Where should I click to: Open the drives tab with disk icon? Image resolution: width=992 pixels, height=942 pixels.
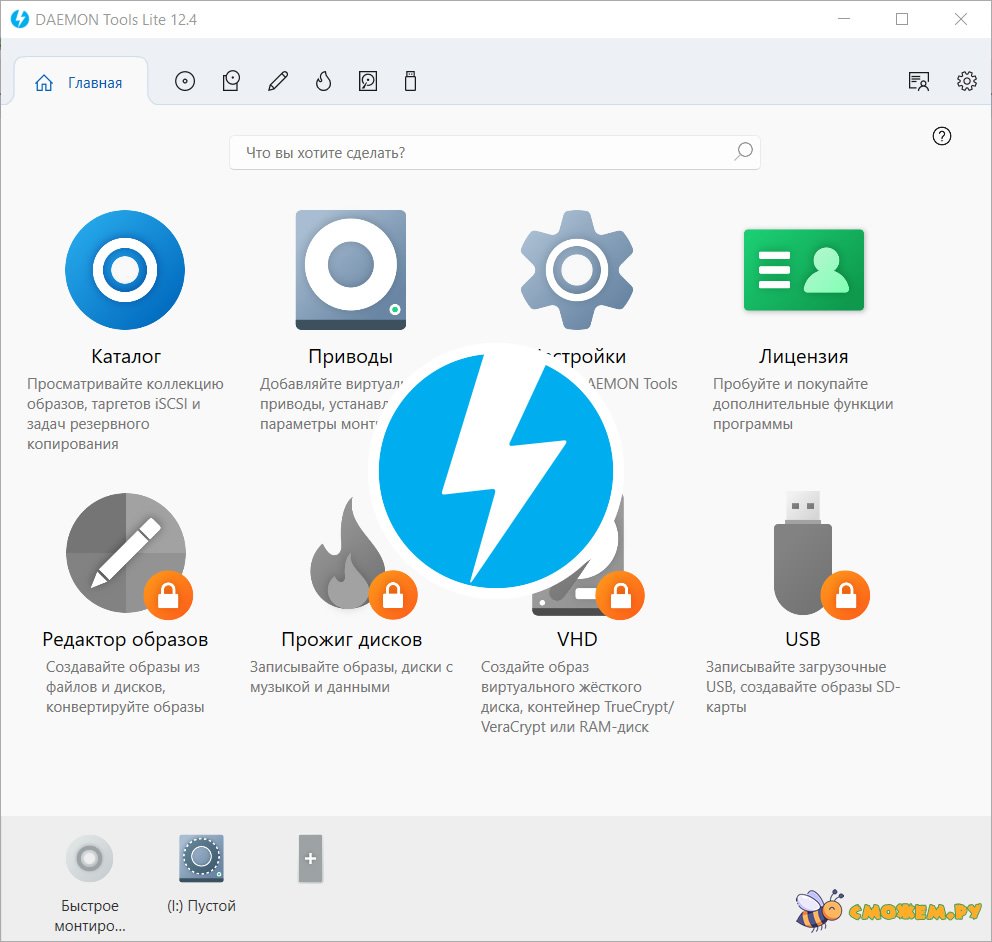pos(231,82)
